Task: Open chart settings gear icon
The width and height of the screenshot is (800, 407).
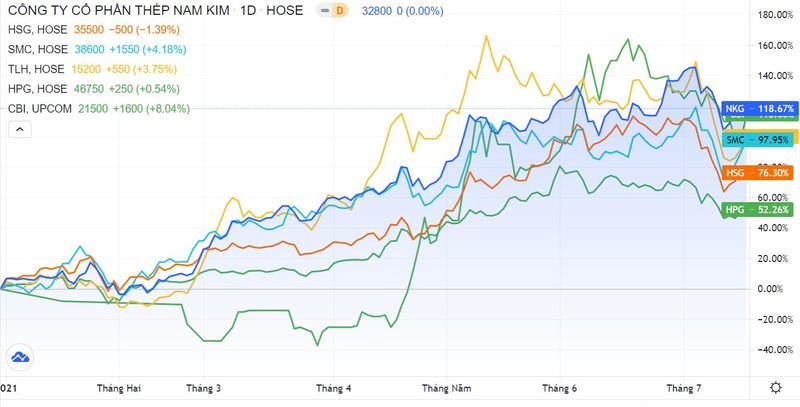Action: (x=776, y=387)
